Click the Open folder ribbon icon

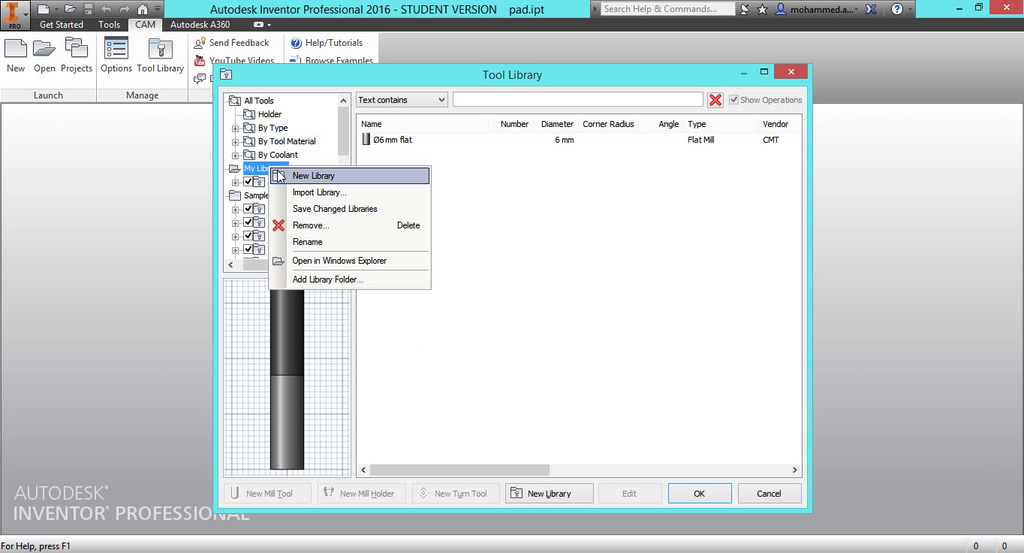[44, 48]
